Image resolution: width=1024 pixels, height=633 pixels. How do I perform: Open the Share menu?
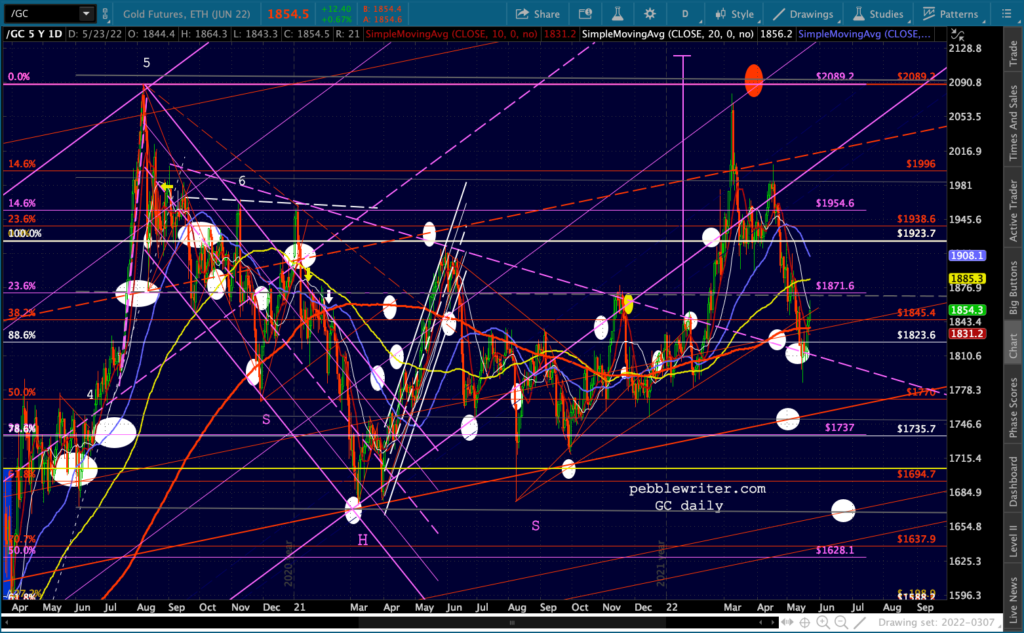[x=537, y=14]
